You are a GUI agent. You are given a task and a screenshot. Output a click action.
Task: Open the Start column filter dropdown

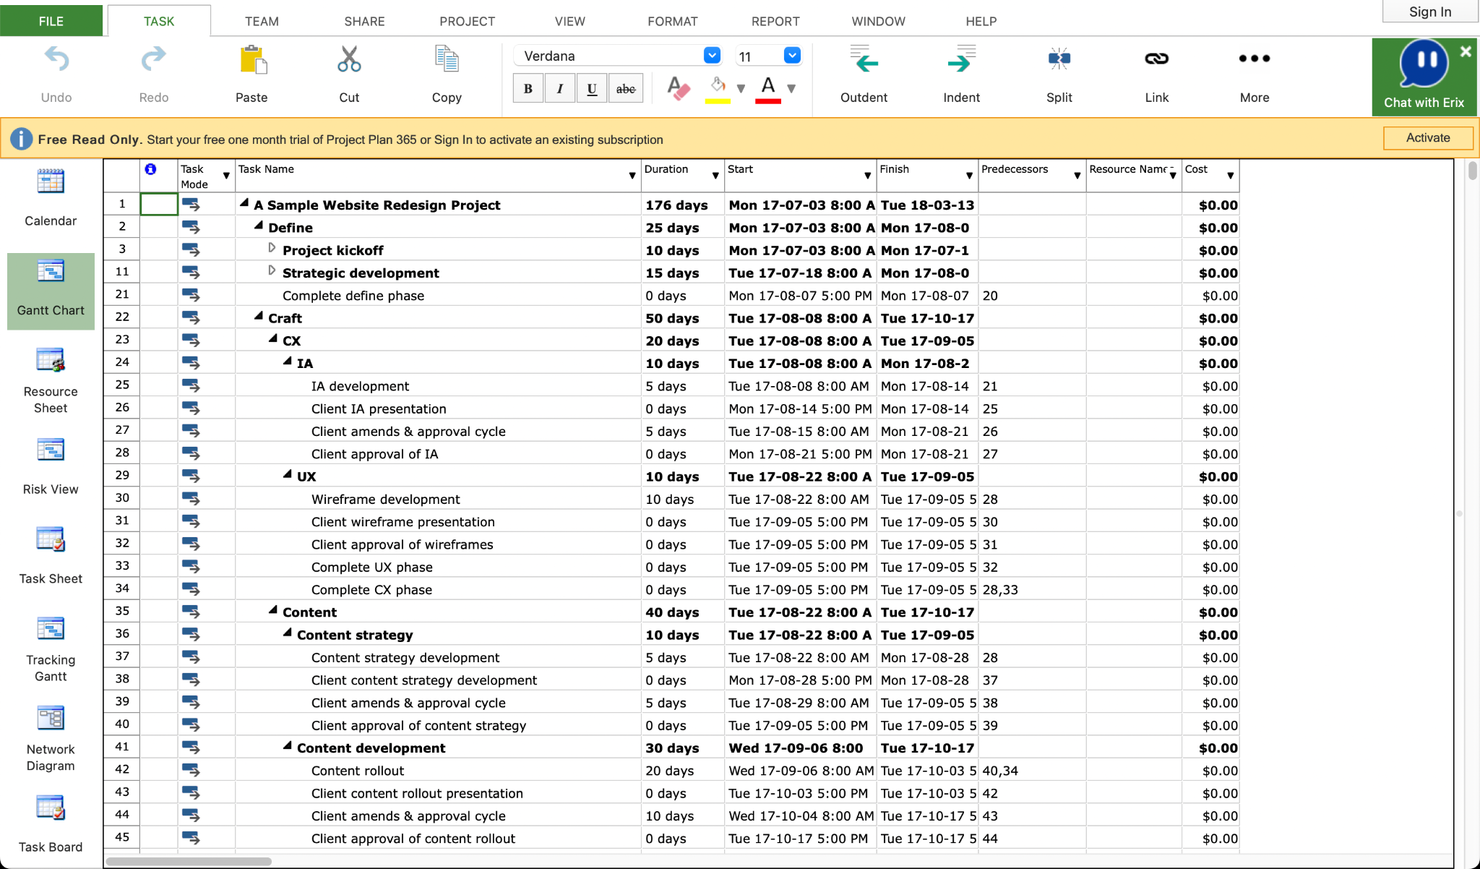tap(867, 176)
